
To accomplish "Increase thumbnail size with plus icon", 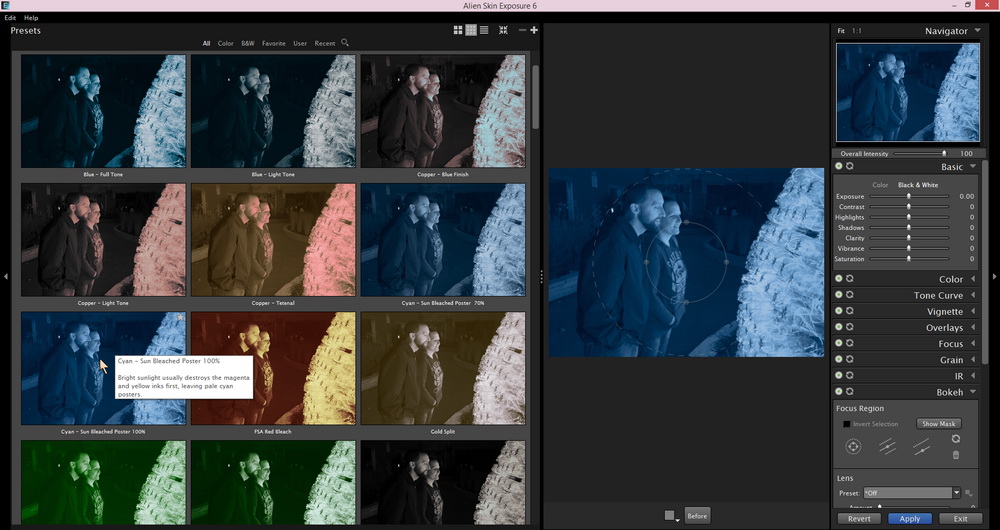I will tap(534, 30).
